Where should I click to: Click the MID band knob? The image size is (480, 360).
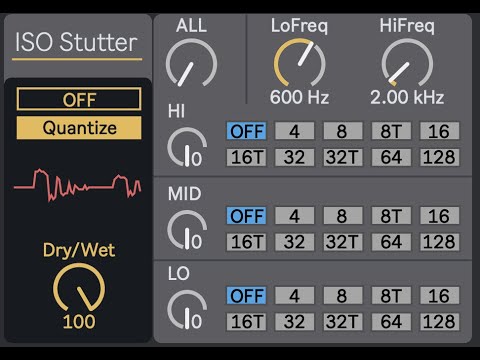click(x=187, y=230)
